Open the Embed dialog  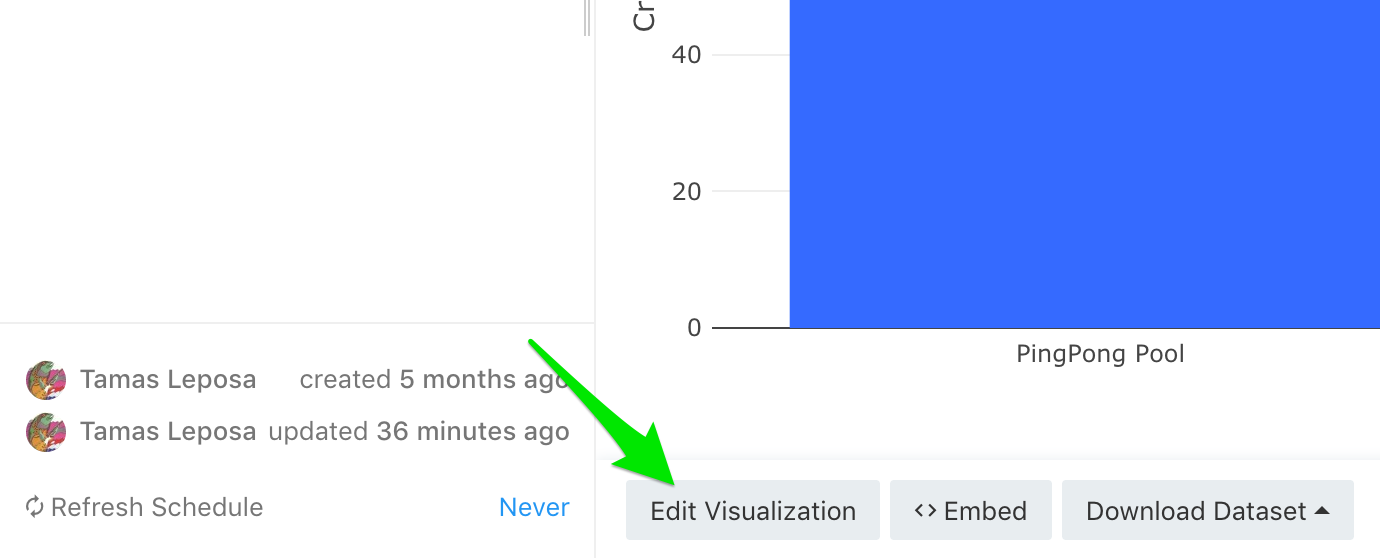tap(971, 510)
